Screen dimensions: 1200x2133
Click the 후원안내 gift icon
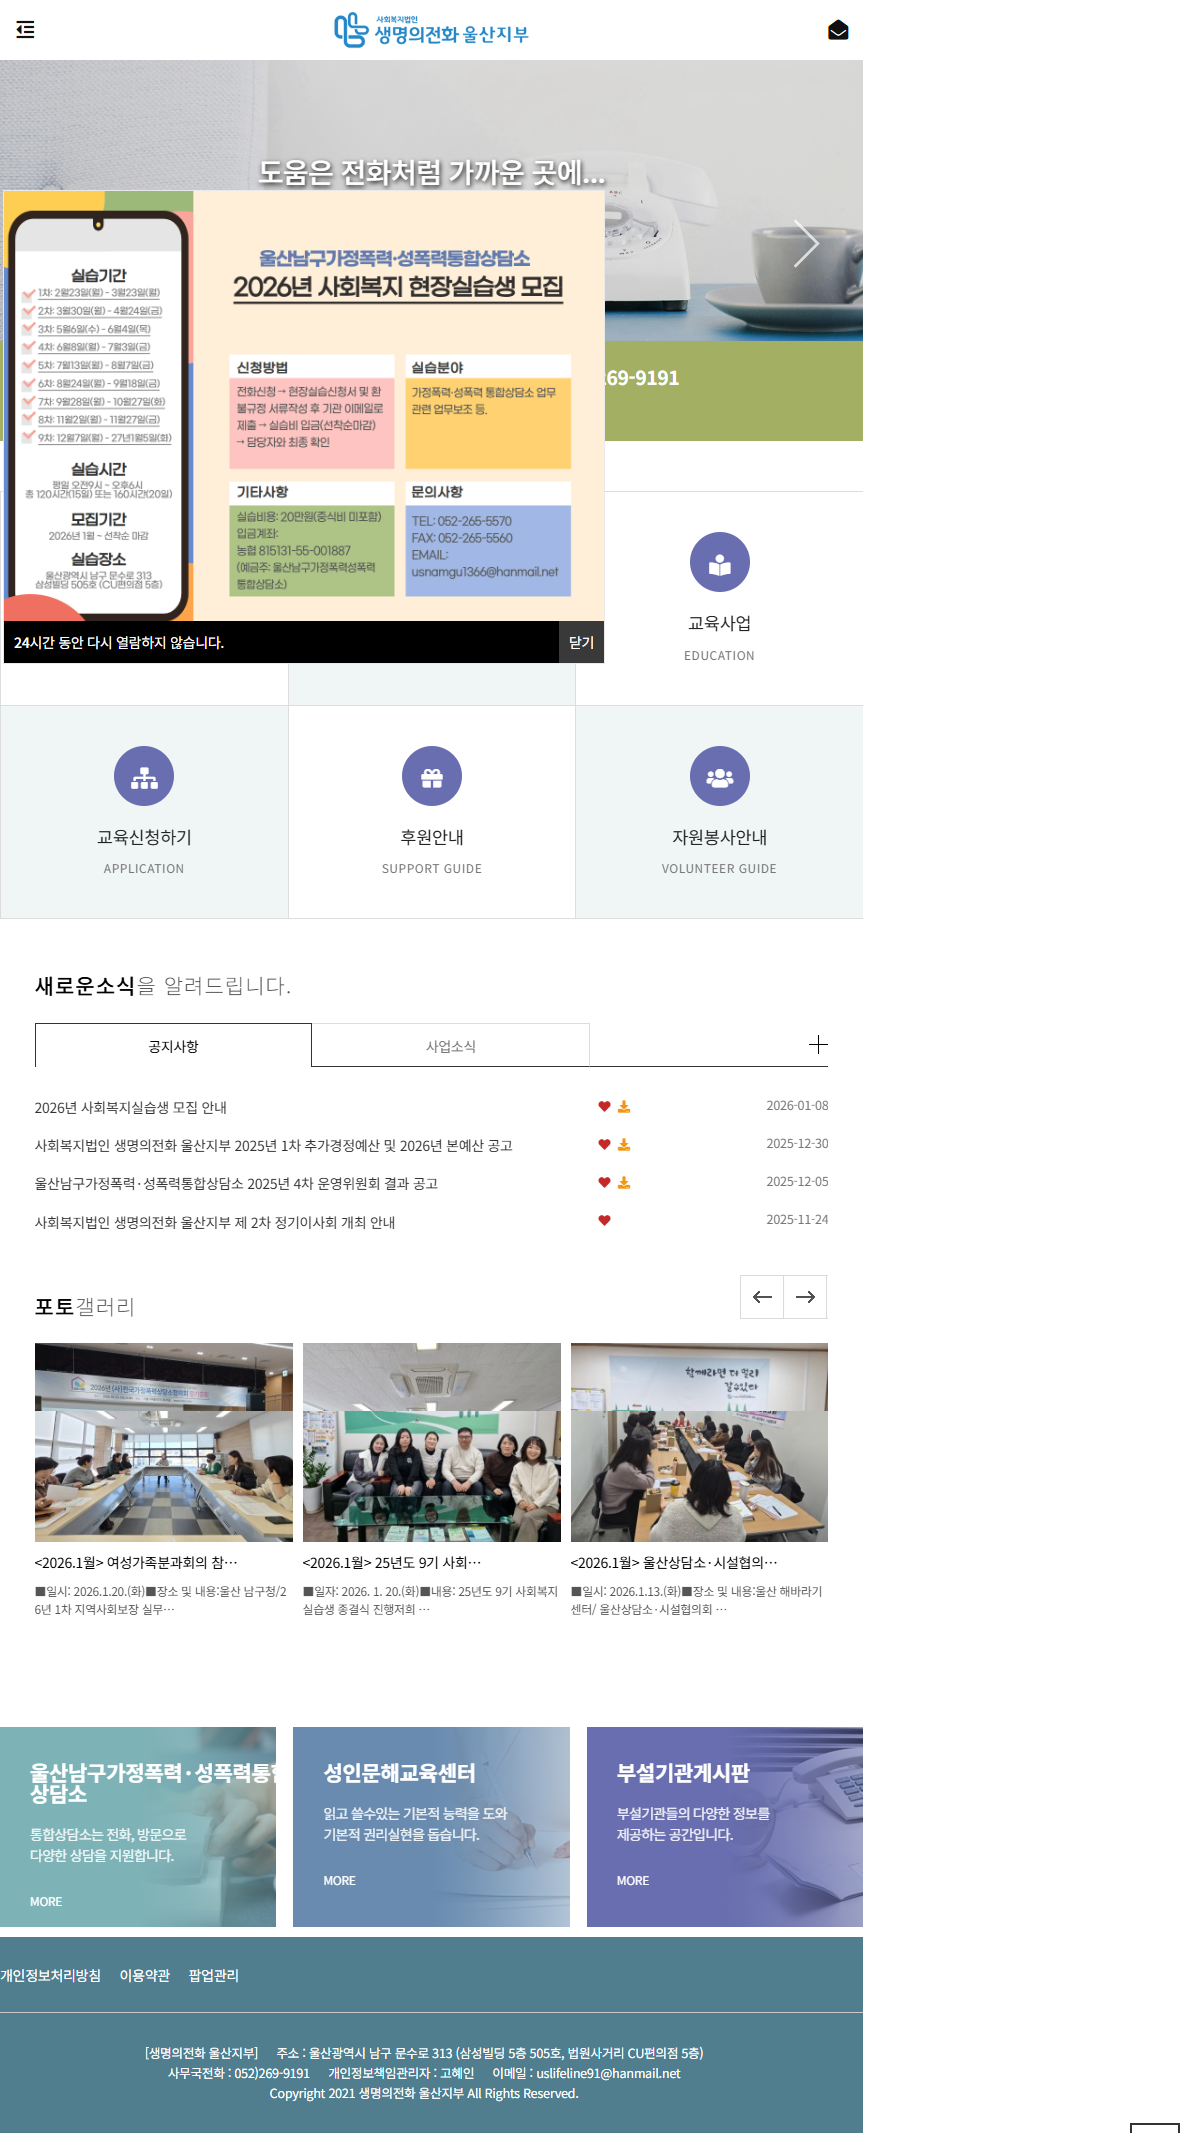(x=432, y=776)
